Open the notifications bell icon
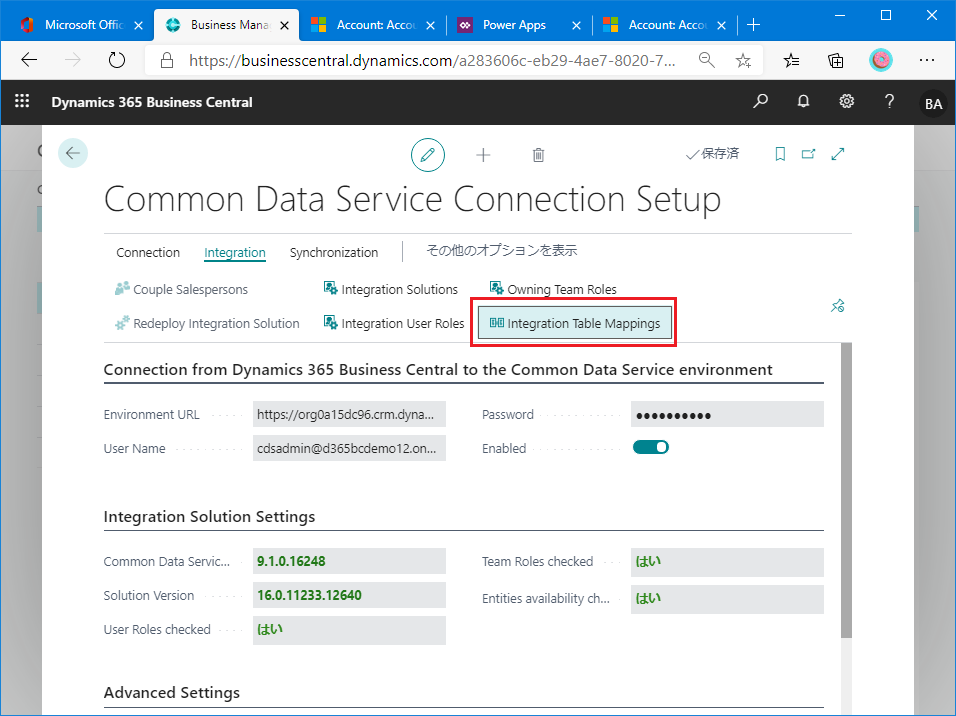 (804, 101)
